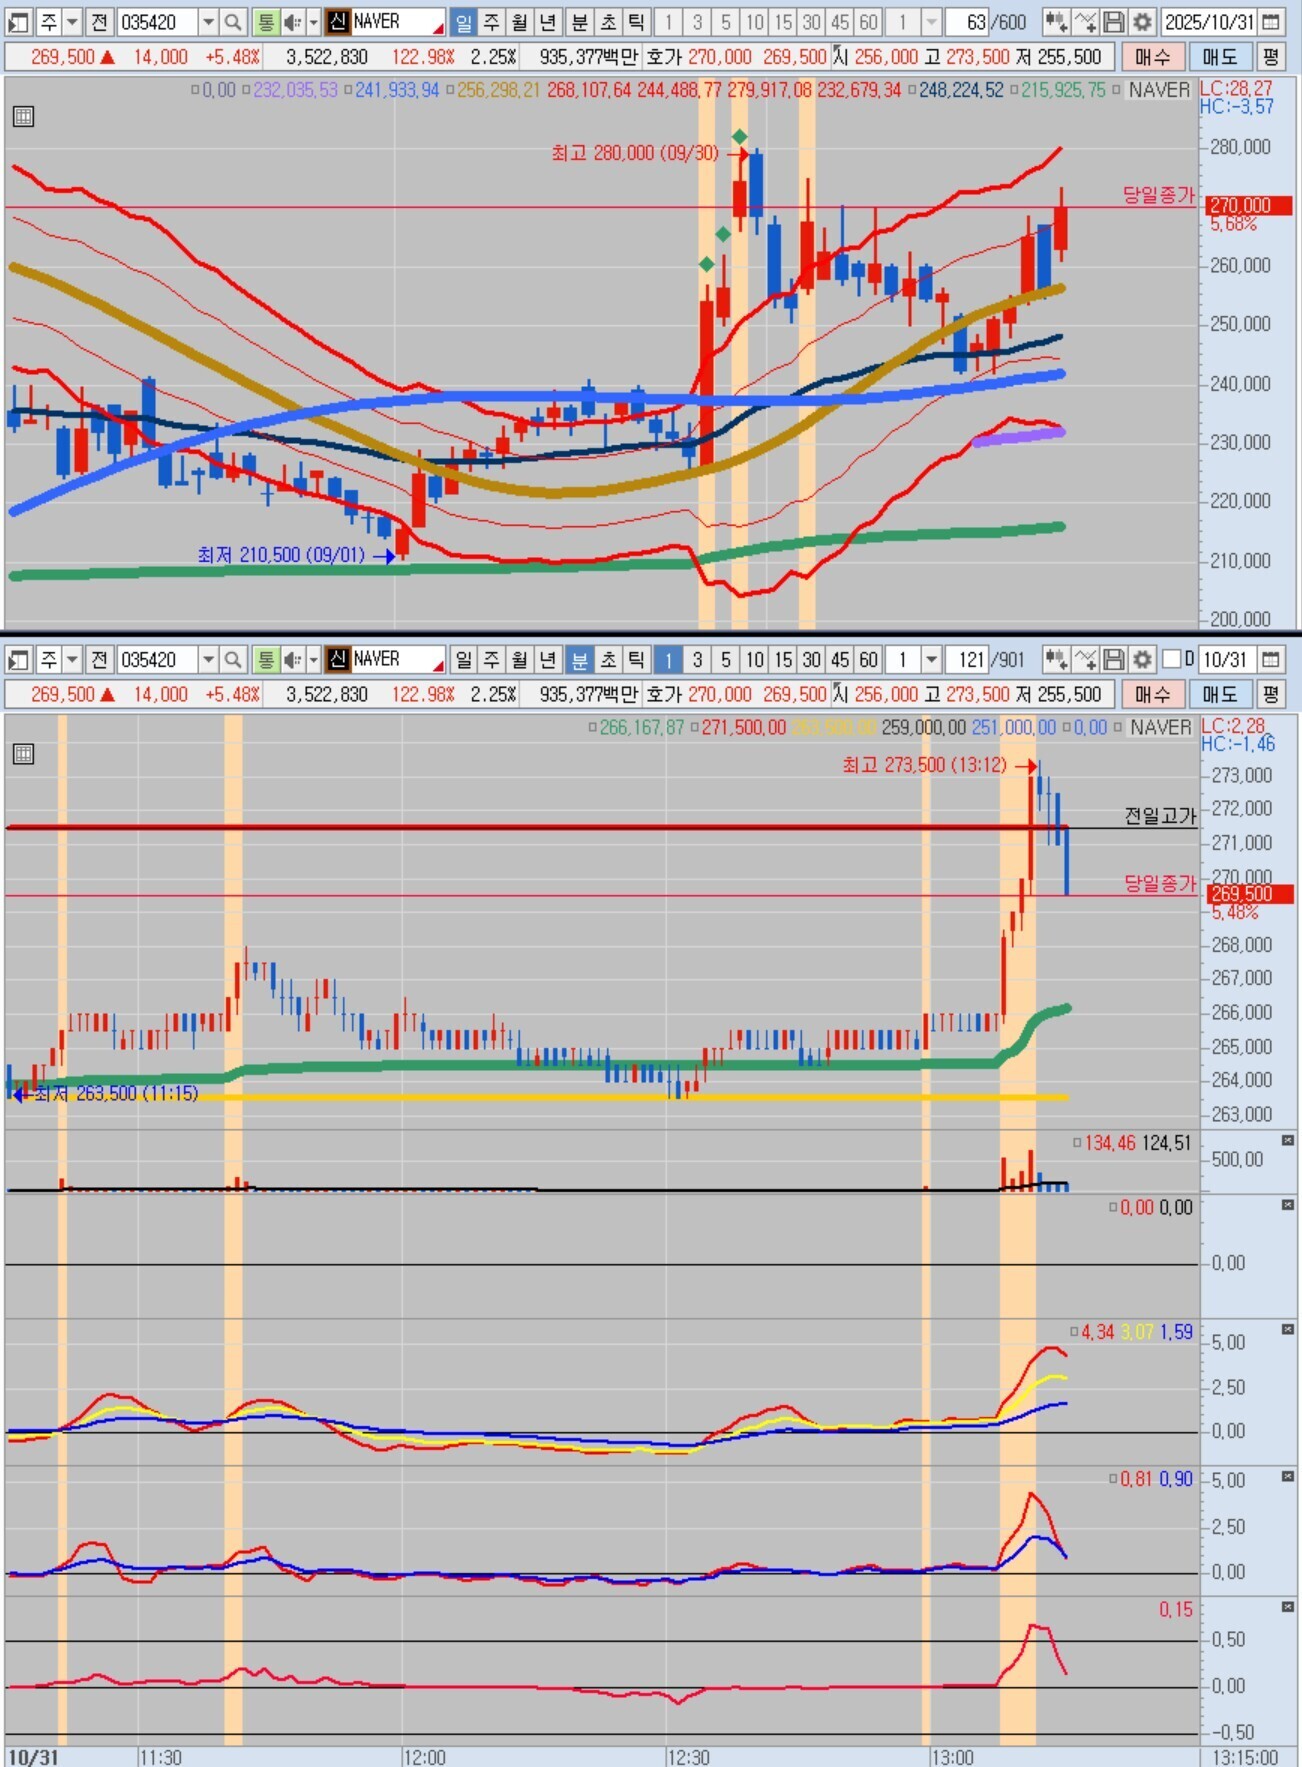Screen dimensions: 1302x1767
Task: Click the grid table icon on the daily chart
Action: [23, 117]
